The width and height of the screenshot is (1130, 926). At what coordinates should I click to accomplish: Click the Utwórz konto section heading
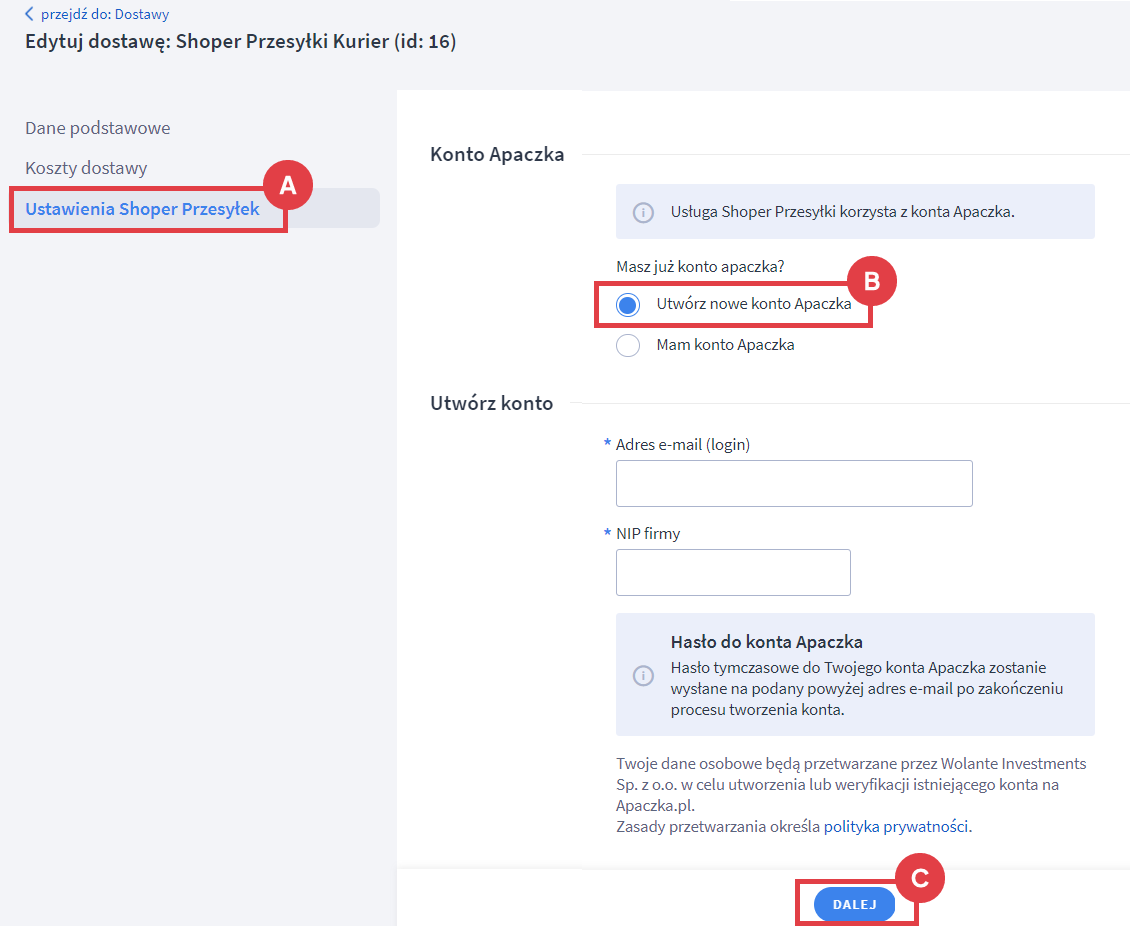point(491,403)
